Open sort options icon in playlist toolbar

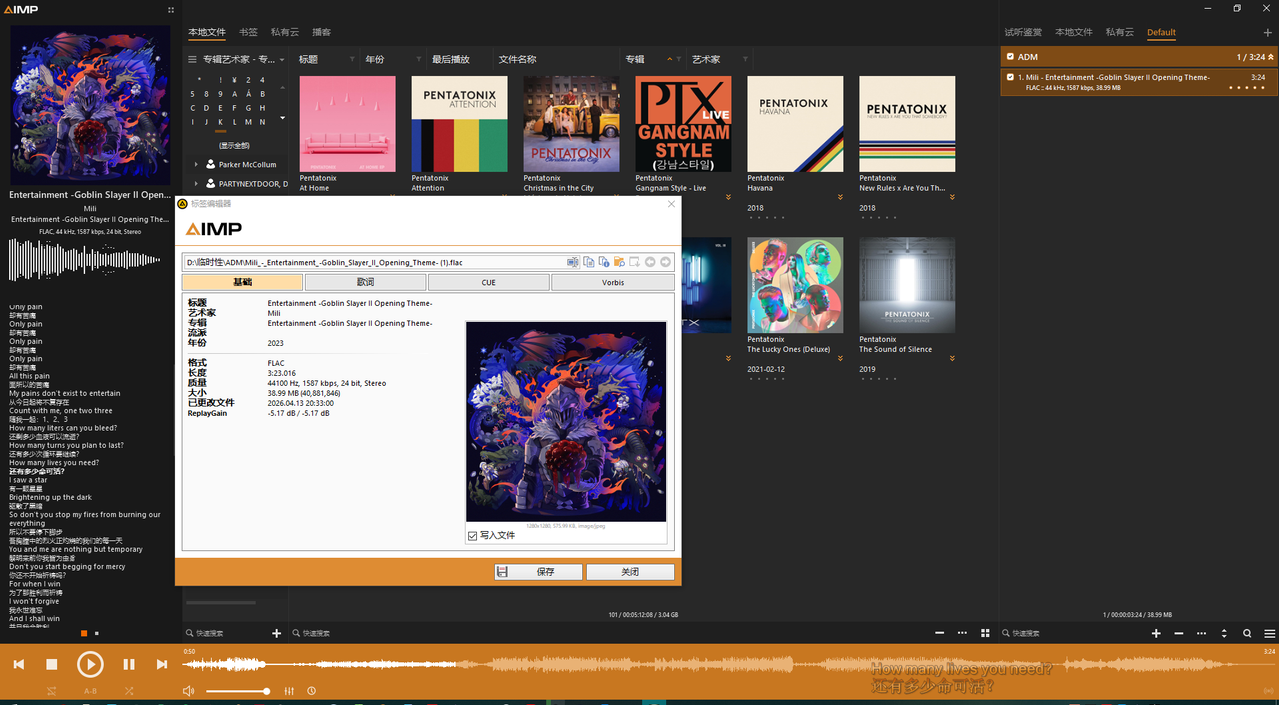(x=1224, y=633)
